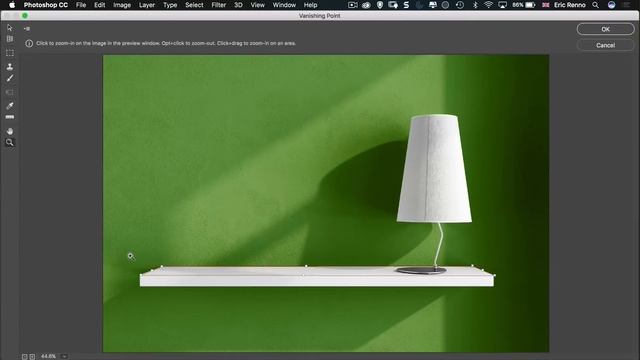
Task: Open the Edit menu
Action: [x=100, y=5]
